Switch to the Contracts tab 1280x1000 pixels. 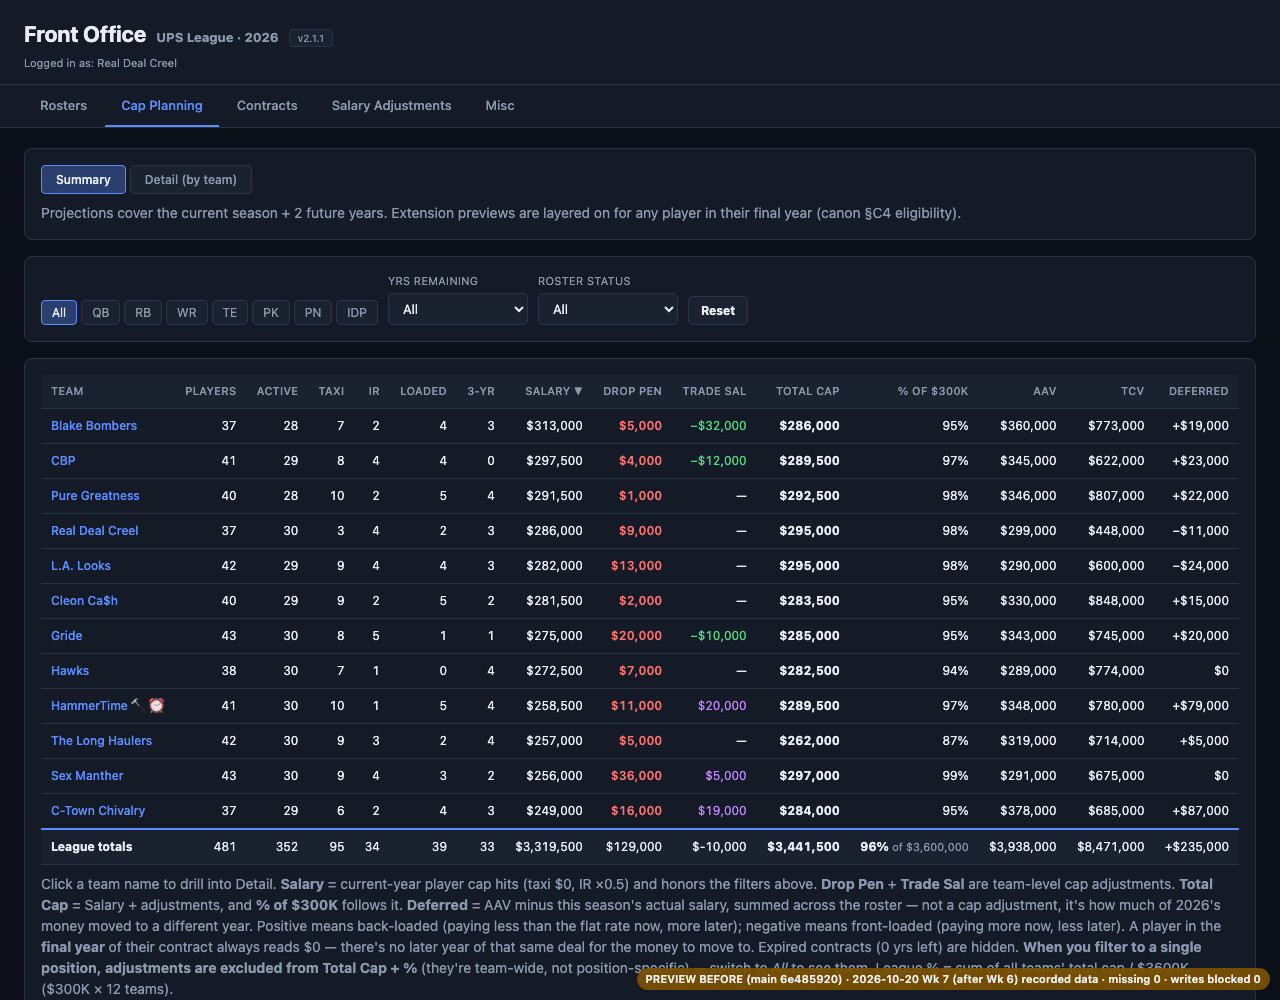tap(267, 105)
